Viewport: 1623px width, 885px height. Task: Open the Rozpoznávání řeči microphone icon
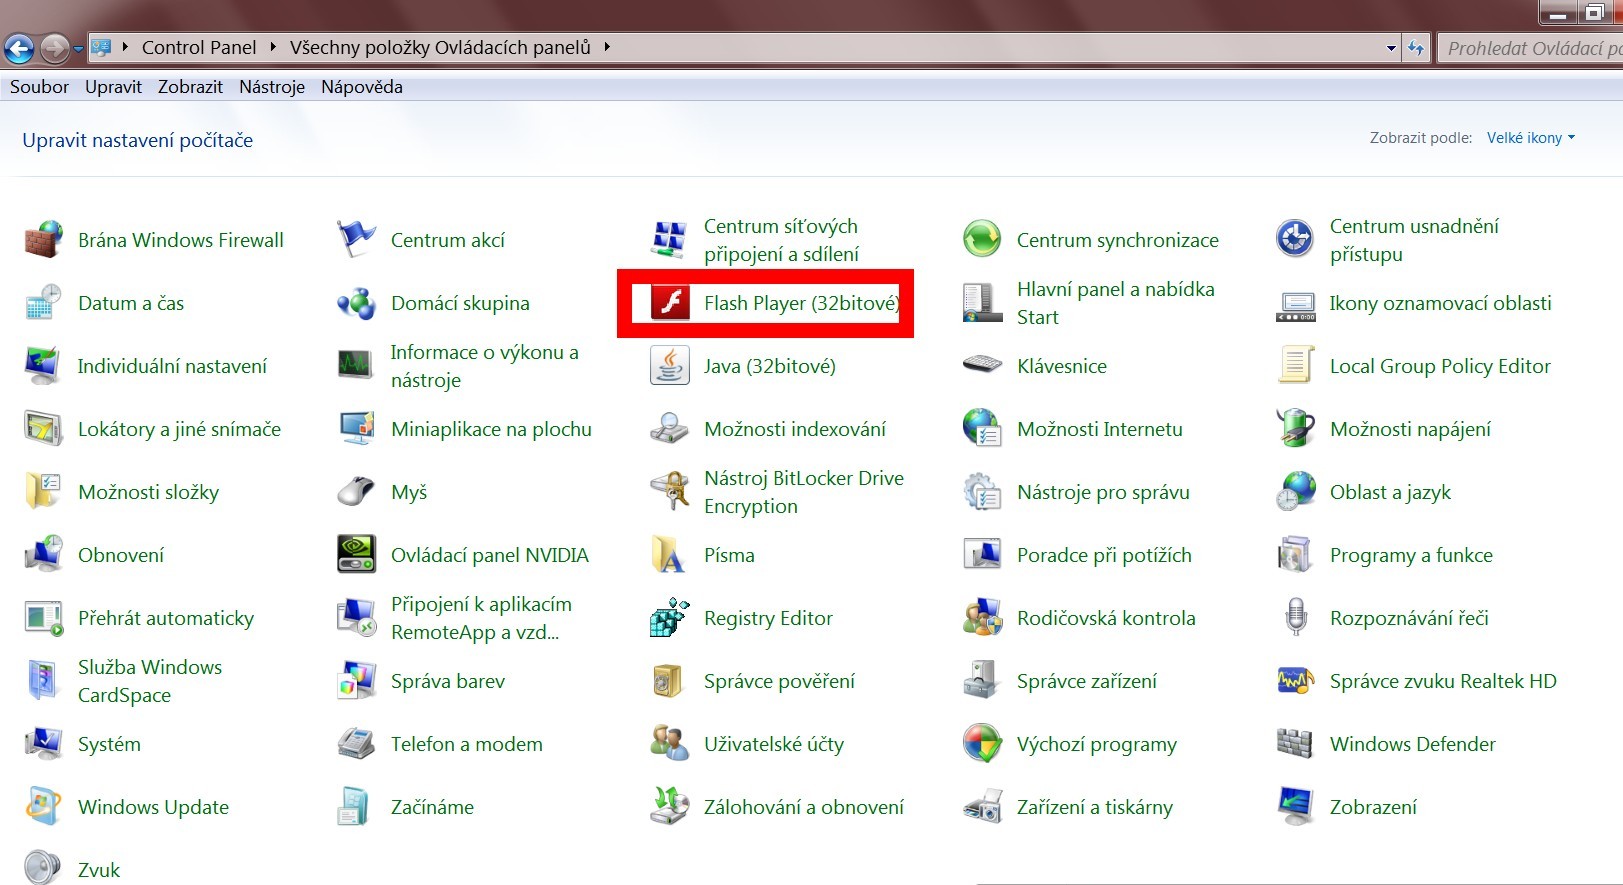(1295, 618)
